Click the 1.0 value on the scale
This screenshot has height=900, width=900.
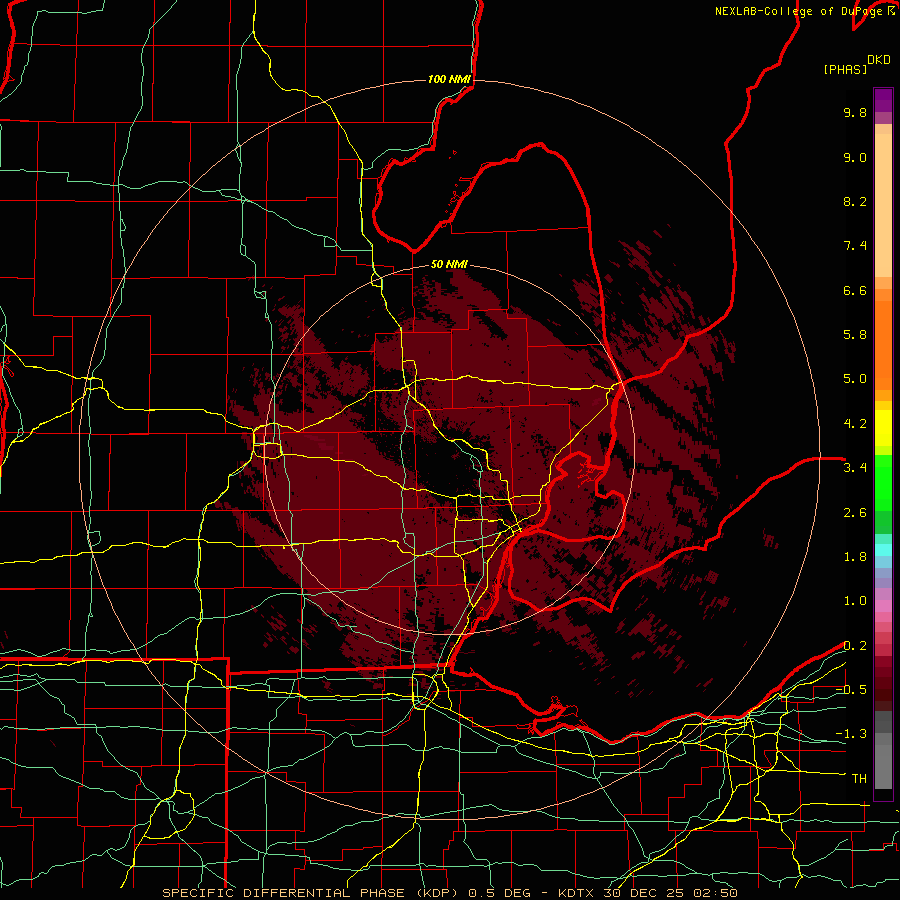tap(855, 601)
